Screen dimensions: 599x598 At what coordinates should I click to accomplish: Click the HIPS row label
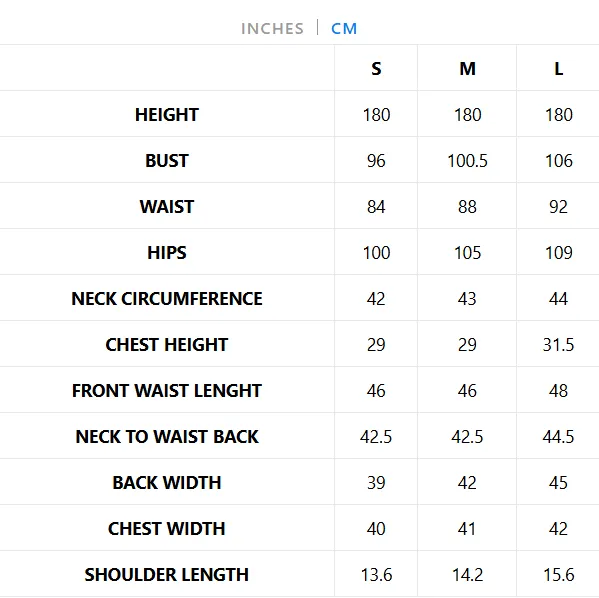167,253
